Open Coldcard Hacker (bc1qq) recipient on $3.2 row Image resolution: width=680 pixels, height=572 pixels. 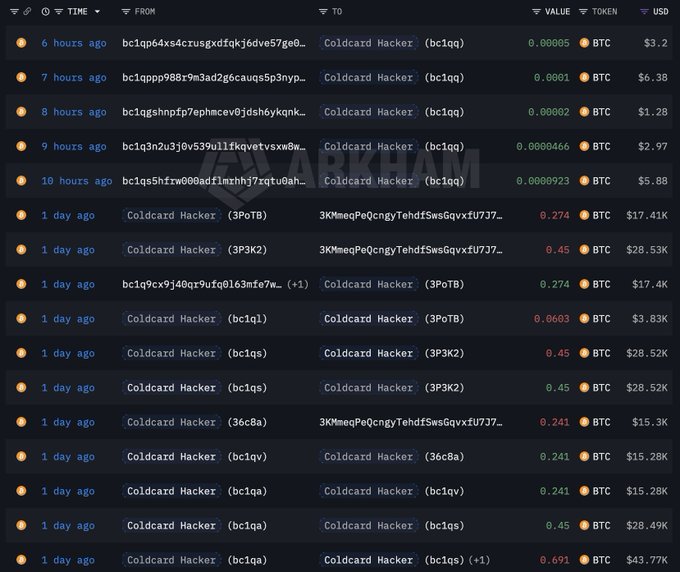click(x=369, y=43)
